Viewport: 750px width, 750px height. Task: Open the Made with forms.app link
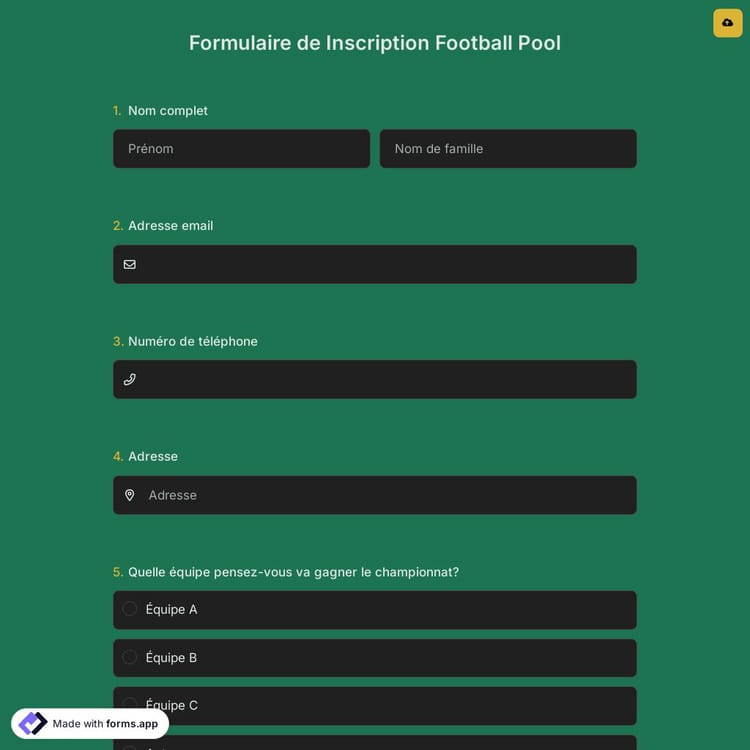104,723
